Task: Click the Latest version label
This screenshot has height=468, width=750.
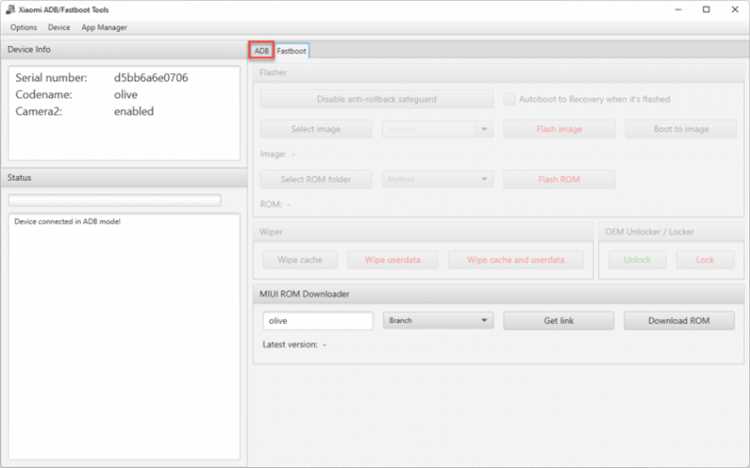Action: pos(290,345)
